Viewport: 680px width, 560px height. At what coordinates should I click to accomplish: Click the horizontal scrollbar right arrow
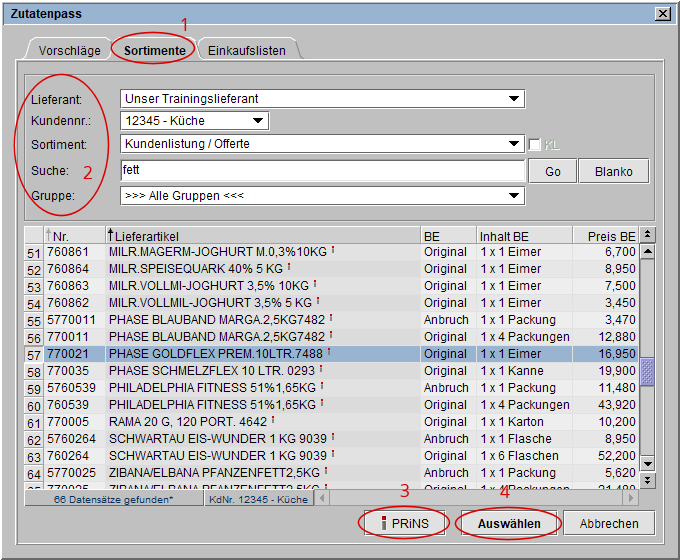630,497
